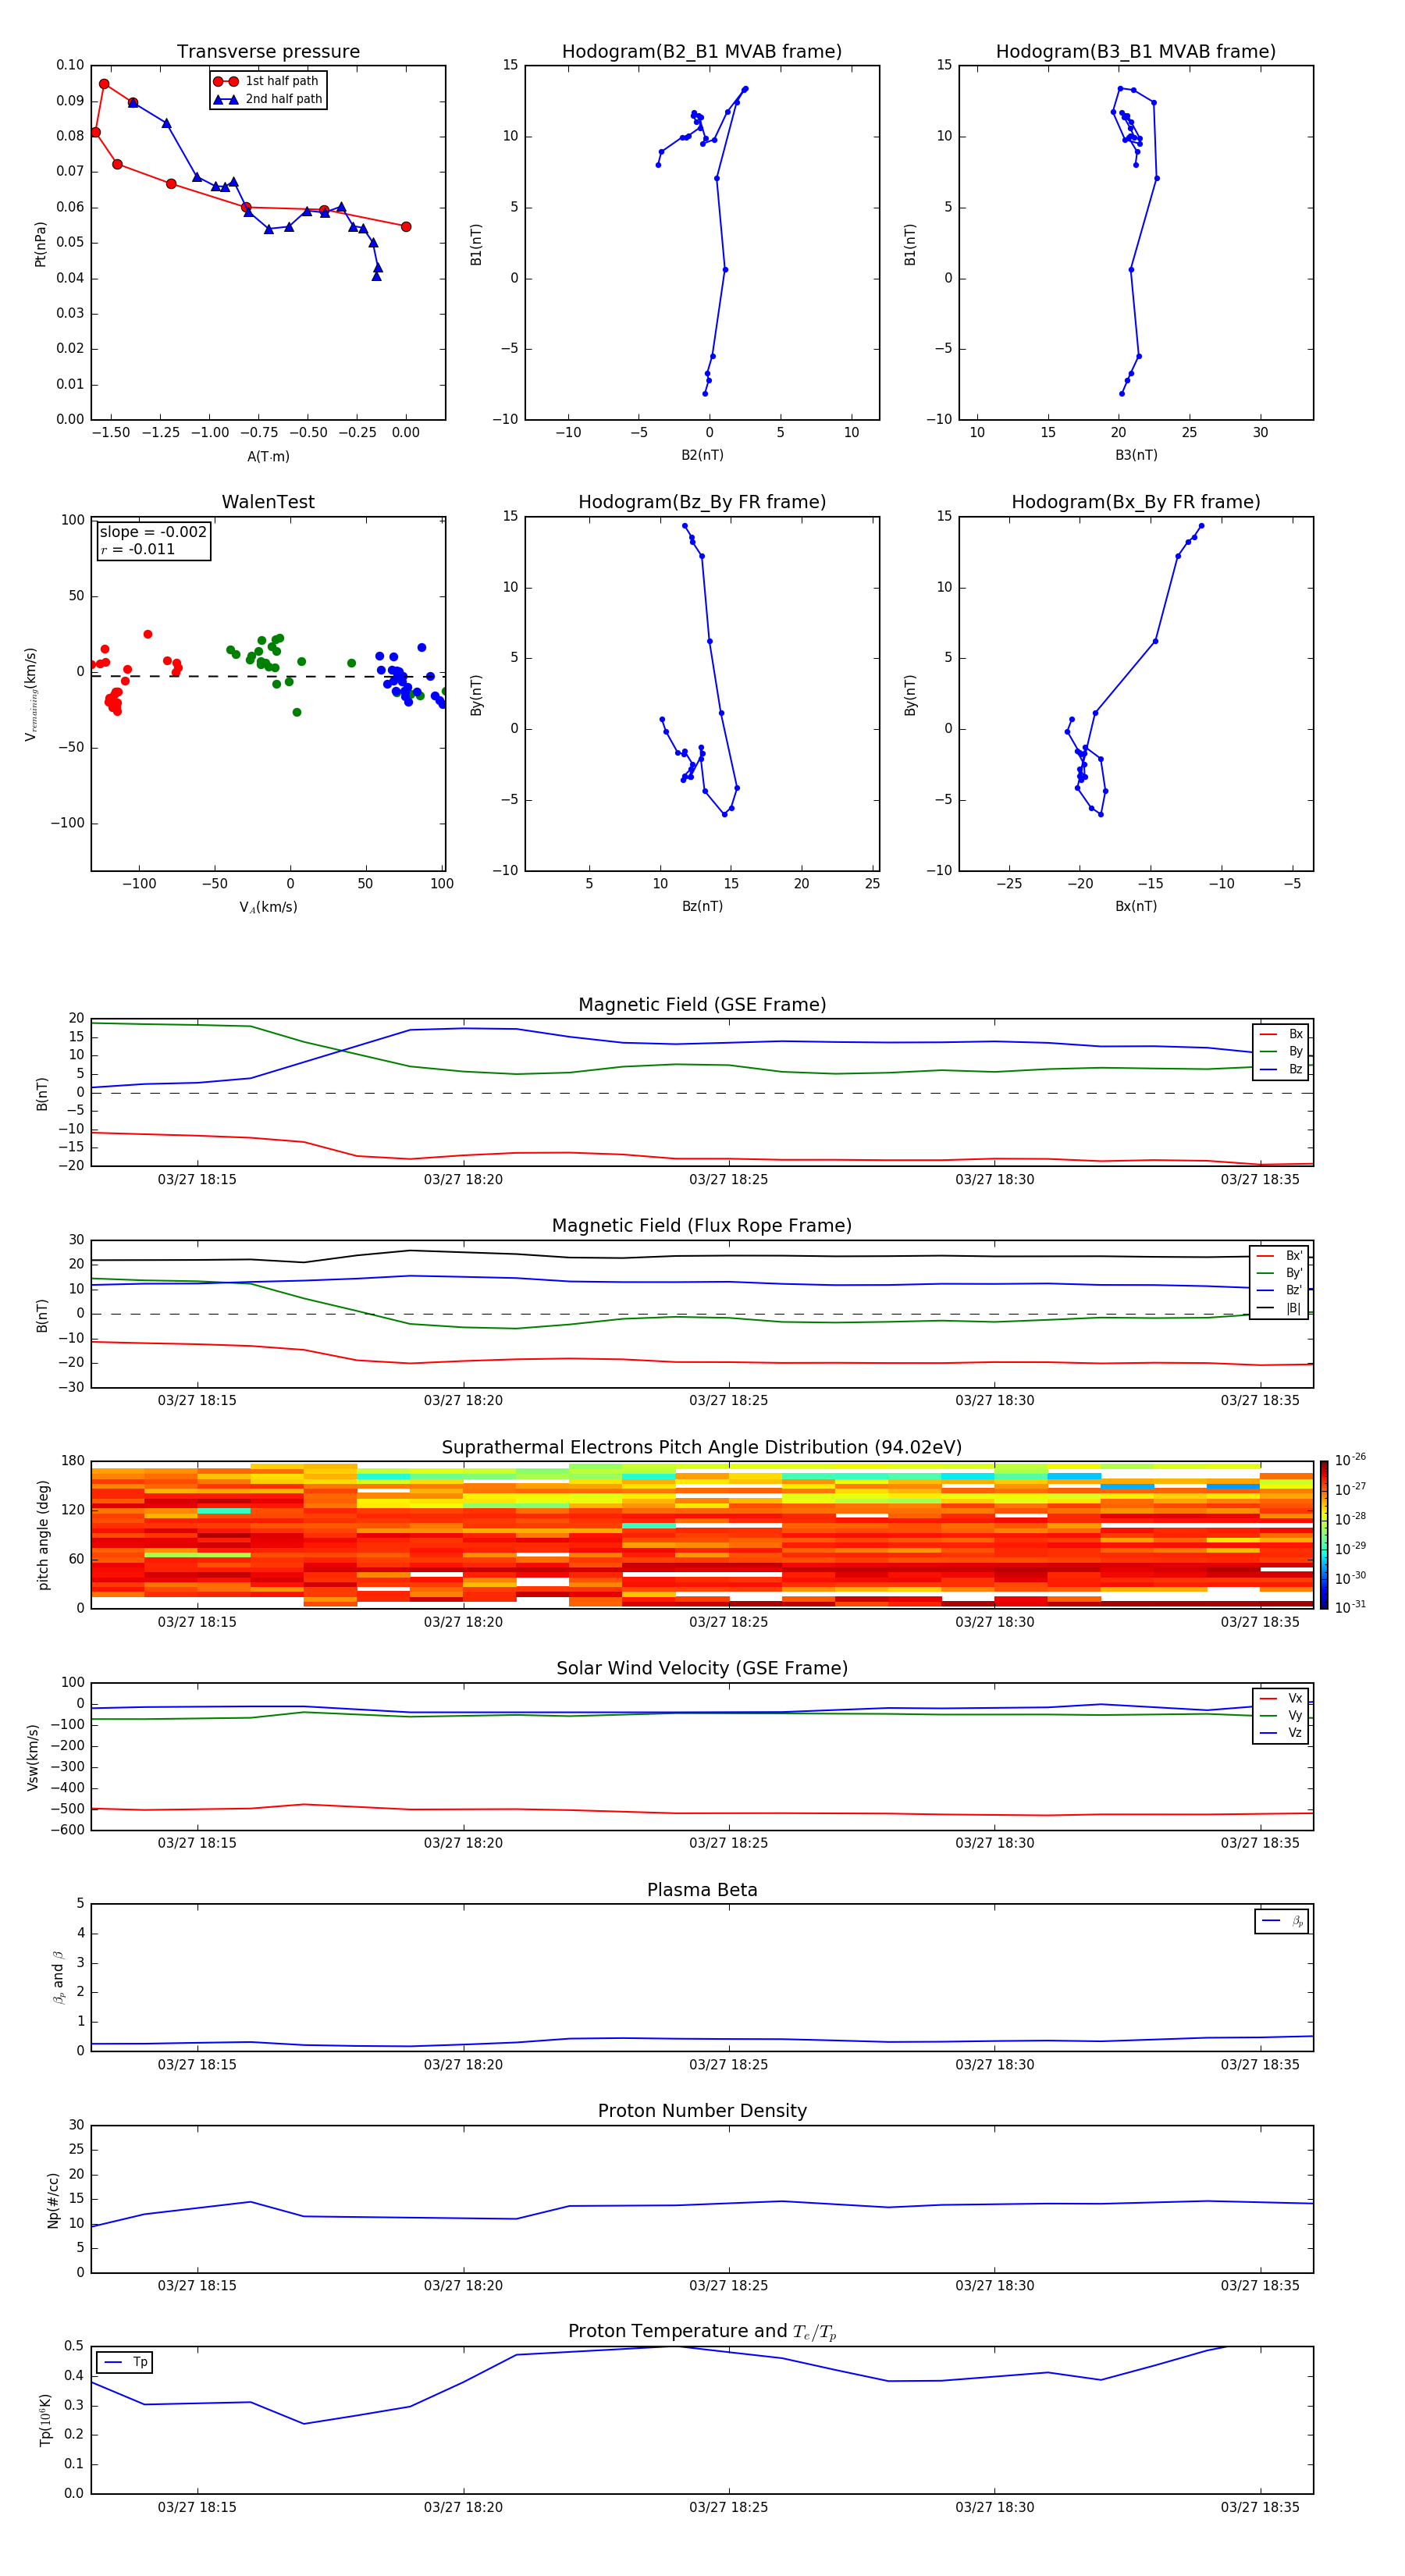Select Bz entry in GSE magnetic field legend
Image resolution: width=1405 pixels, height=2576 pixels.
[x=1281, y=1069]
